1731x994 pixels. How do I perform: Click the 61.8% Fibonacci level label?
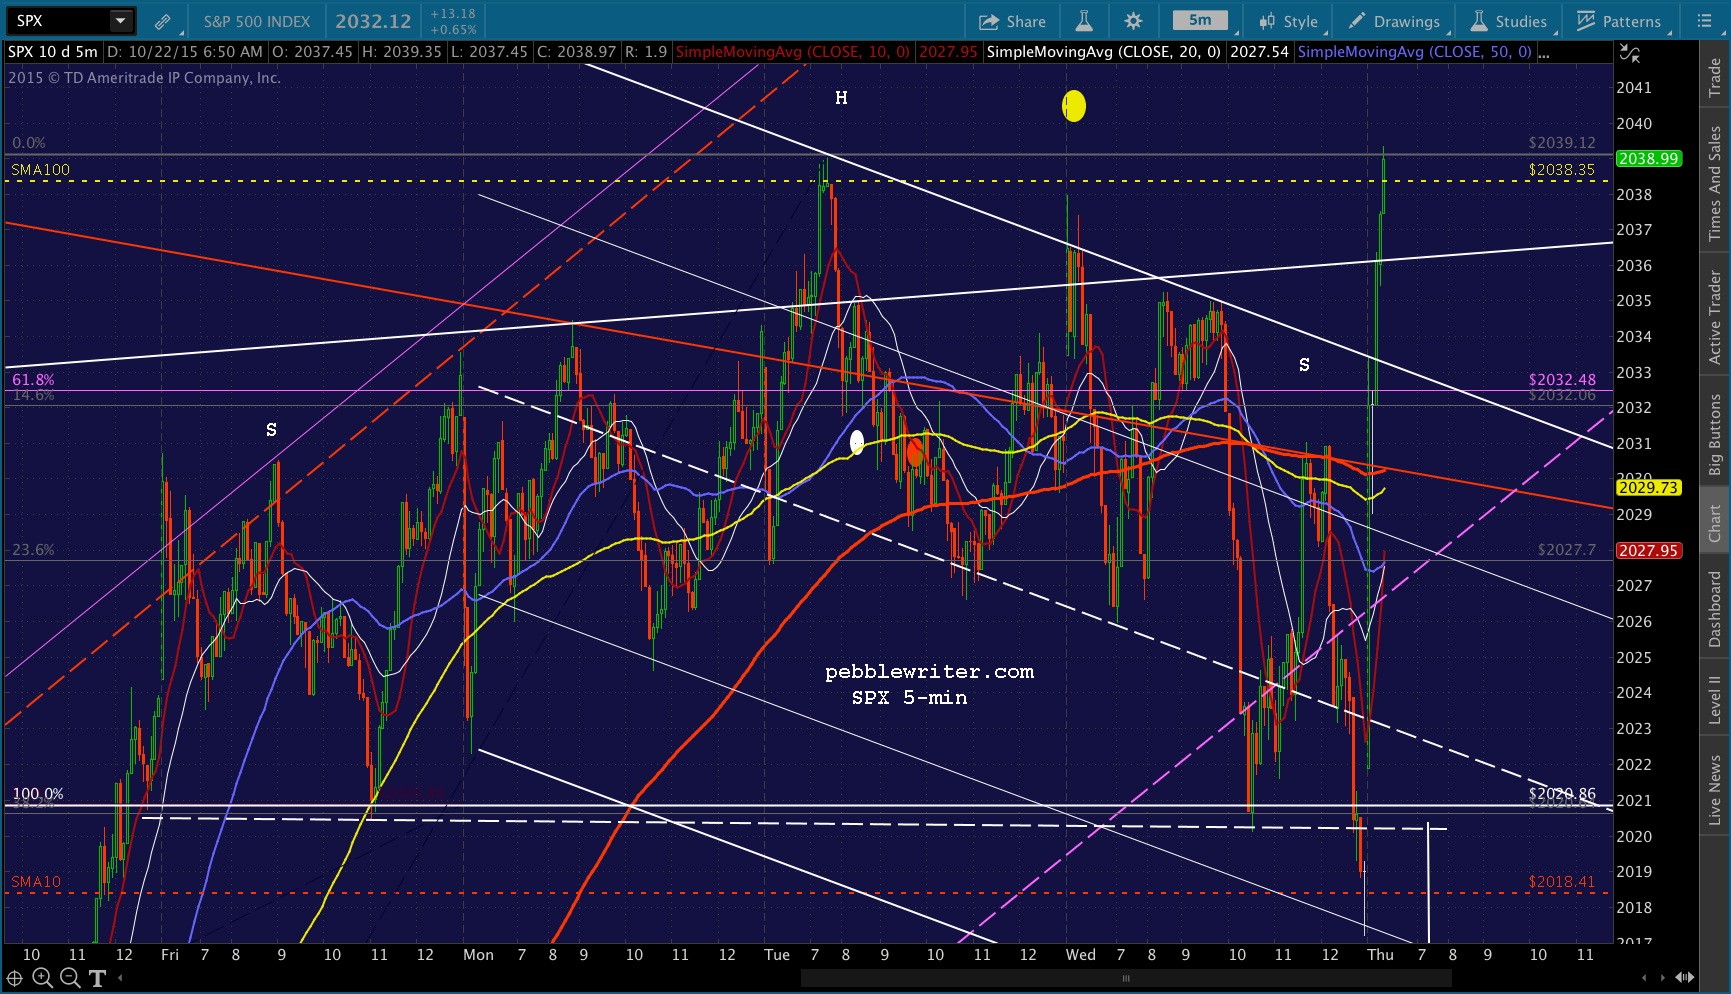33,380
